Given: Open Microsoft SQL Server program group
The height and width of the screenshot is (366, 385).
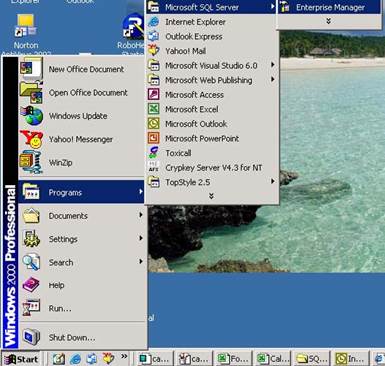Looking at the screenshot, I should (212, 7).
